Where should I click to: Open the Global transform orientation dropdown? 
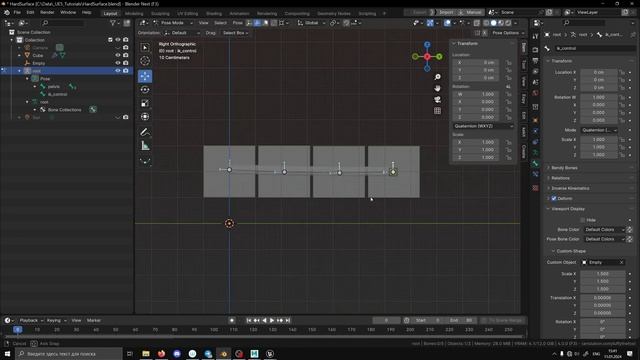pyautogui.click(x=311, y=23)
